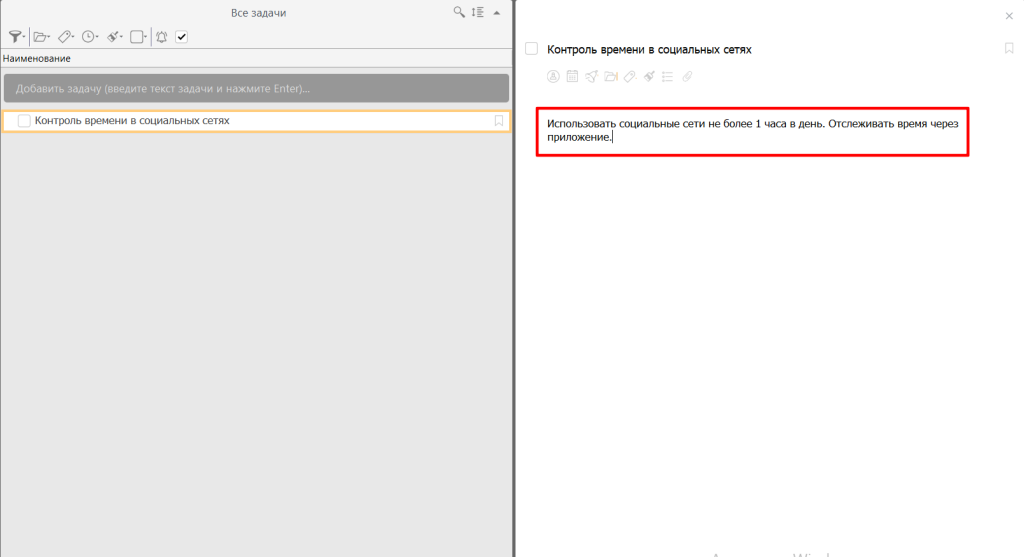Screen dimensions: 1024x557
Task: Click the bell reminder icon in detail pane
Action: tap(591, 76)
